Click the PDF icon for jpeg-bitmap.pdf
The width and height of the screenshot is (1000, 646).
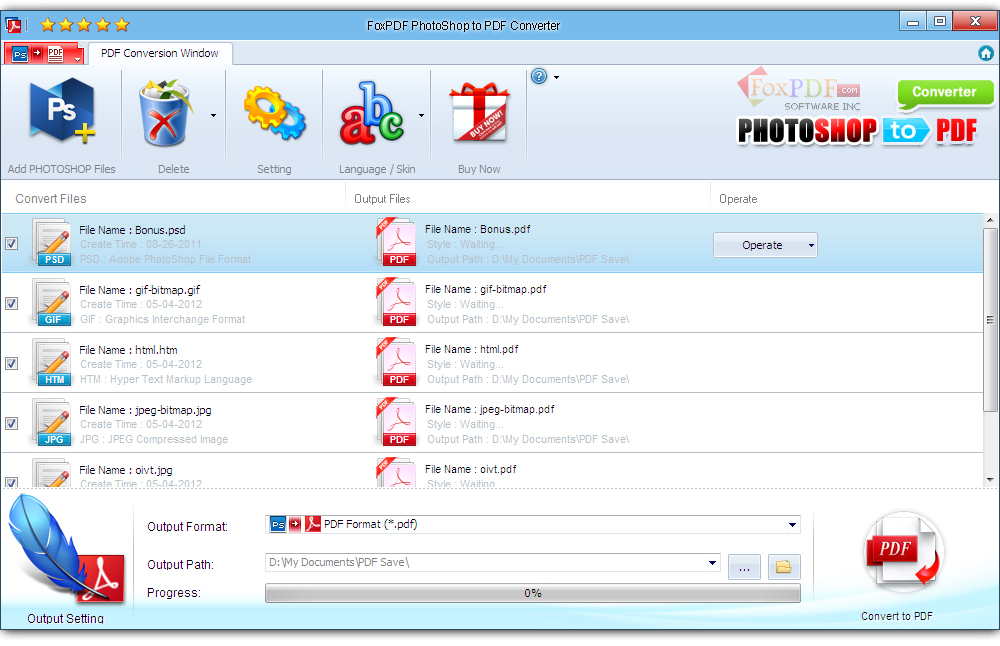[x=397, y=422]
